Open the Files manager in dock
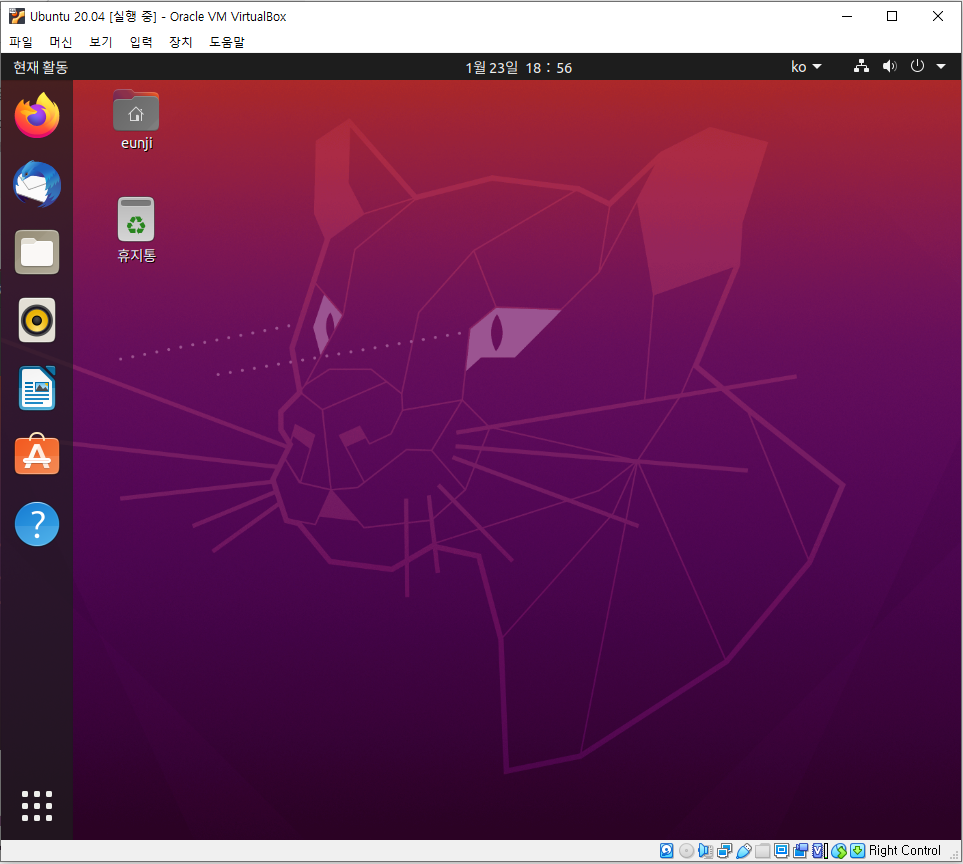Viewport: 963px width, 864px height. pos(37,252)
